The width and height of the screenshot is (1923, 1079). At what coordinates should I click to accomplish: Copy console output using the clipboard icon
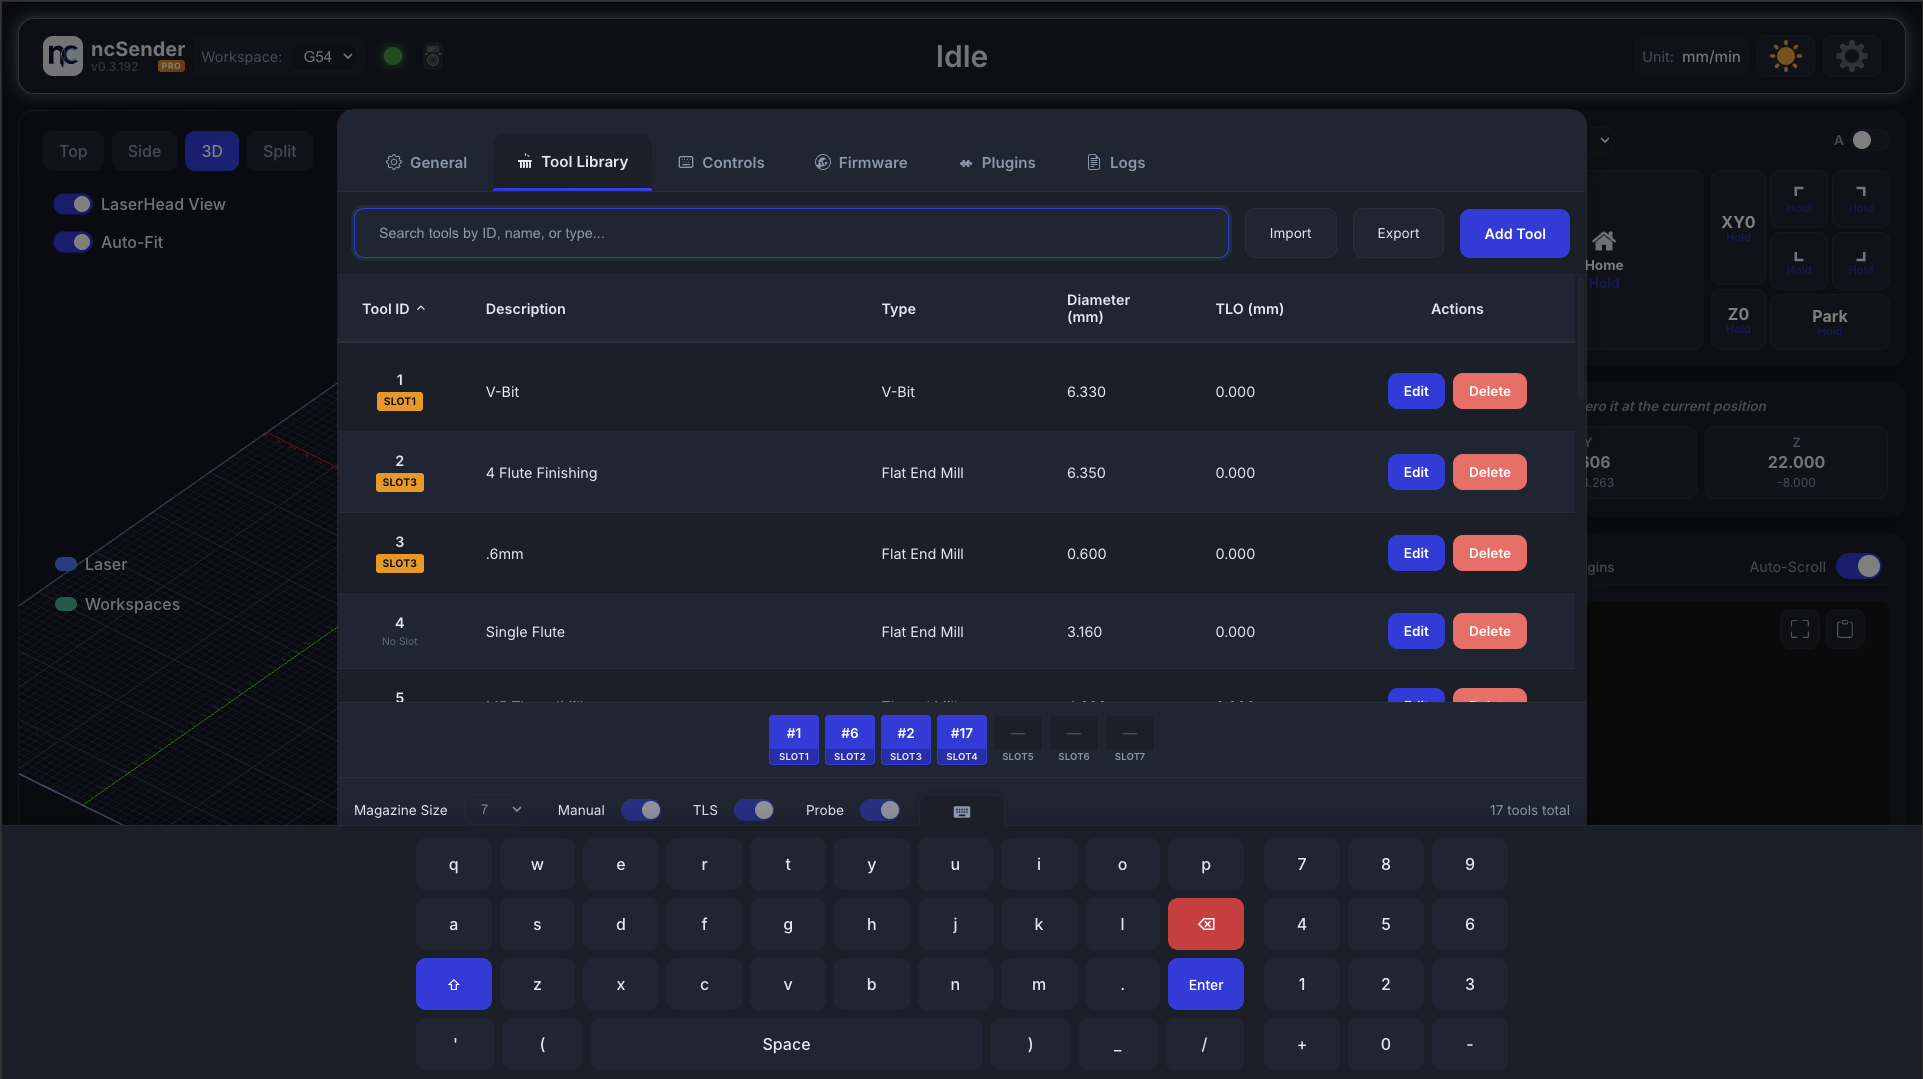[1845, 629]
